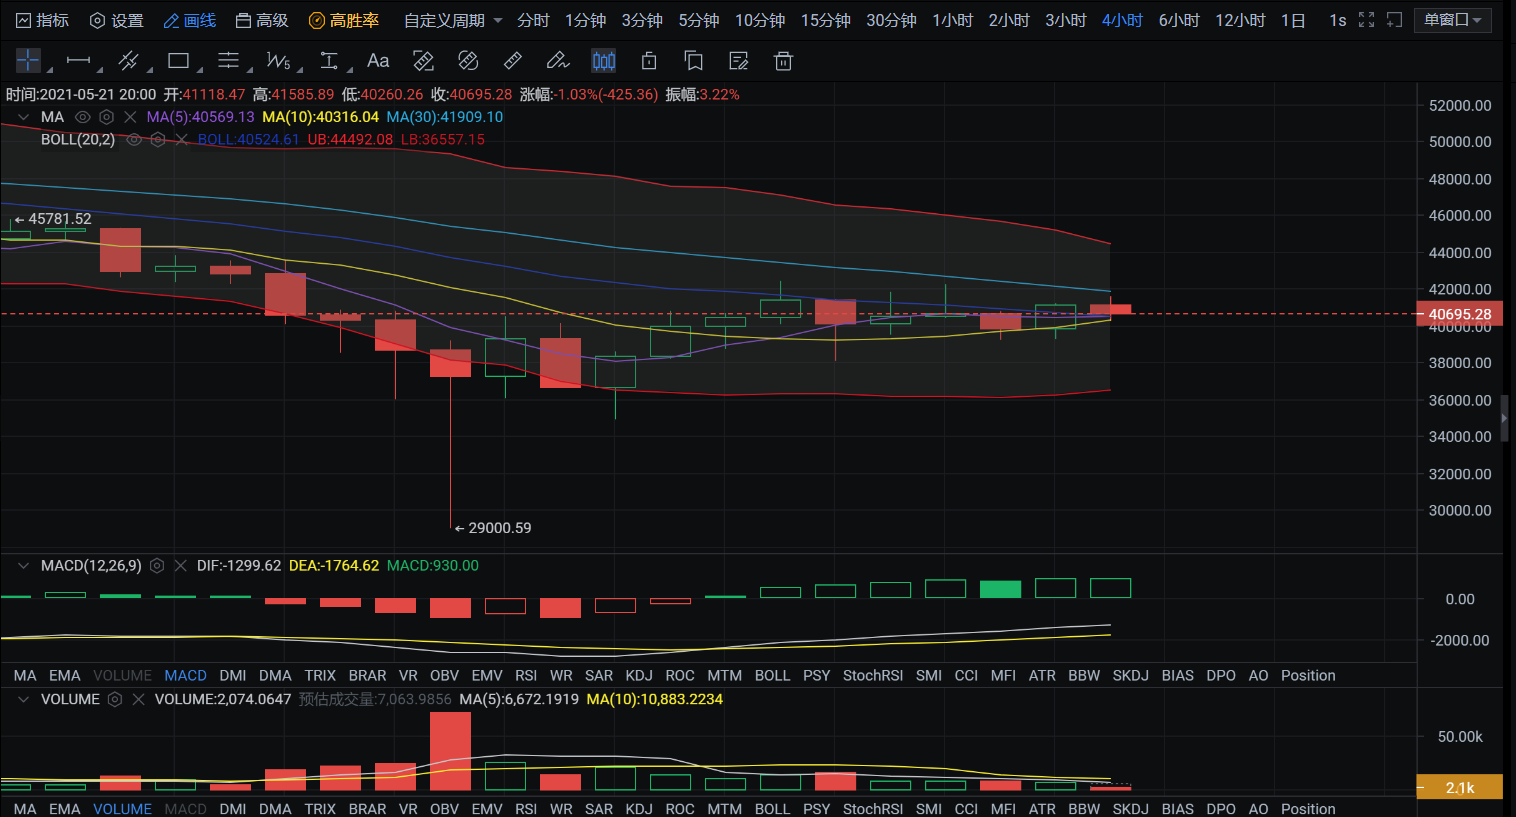Screen dimensions: 1516x817
Task: Click the 高胜率 button
Action: coord(344,20)
